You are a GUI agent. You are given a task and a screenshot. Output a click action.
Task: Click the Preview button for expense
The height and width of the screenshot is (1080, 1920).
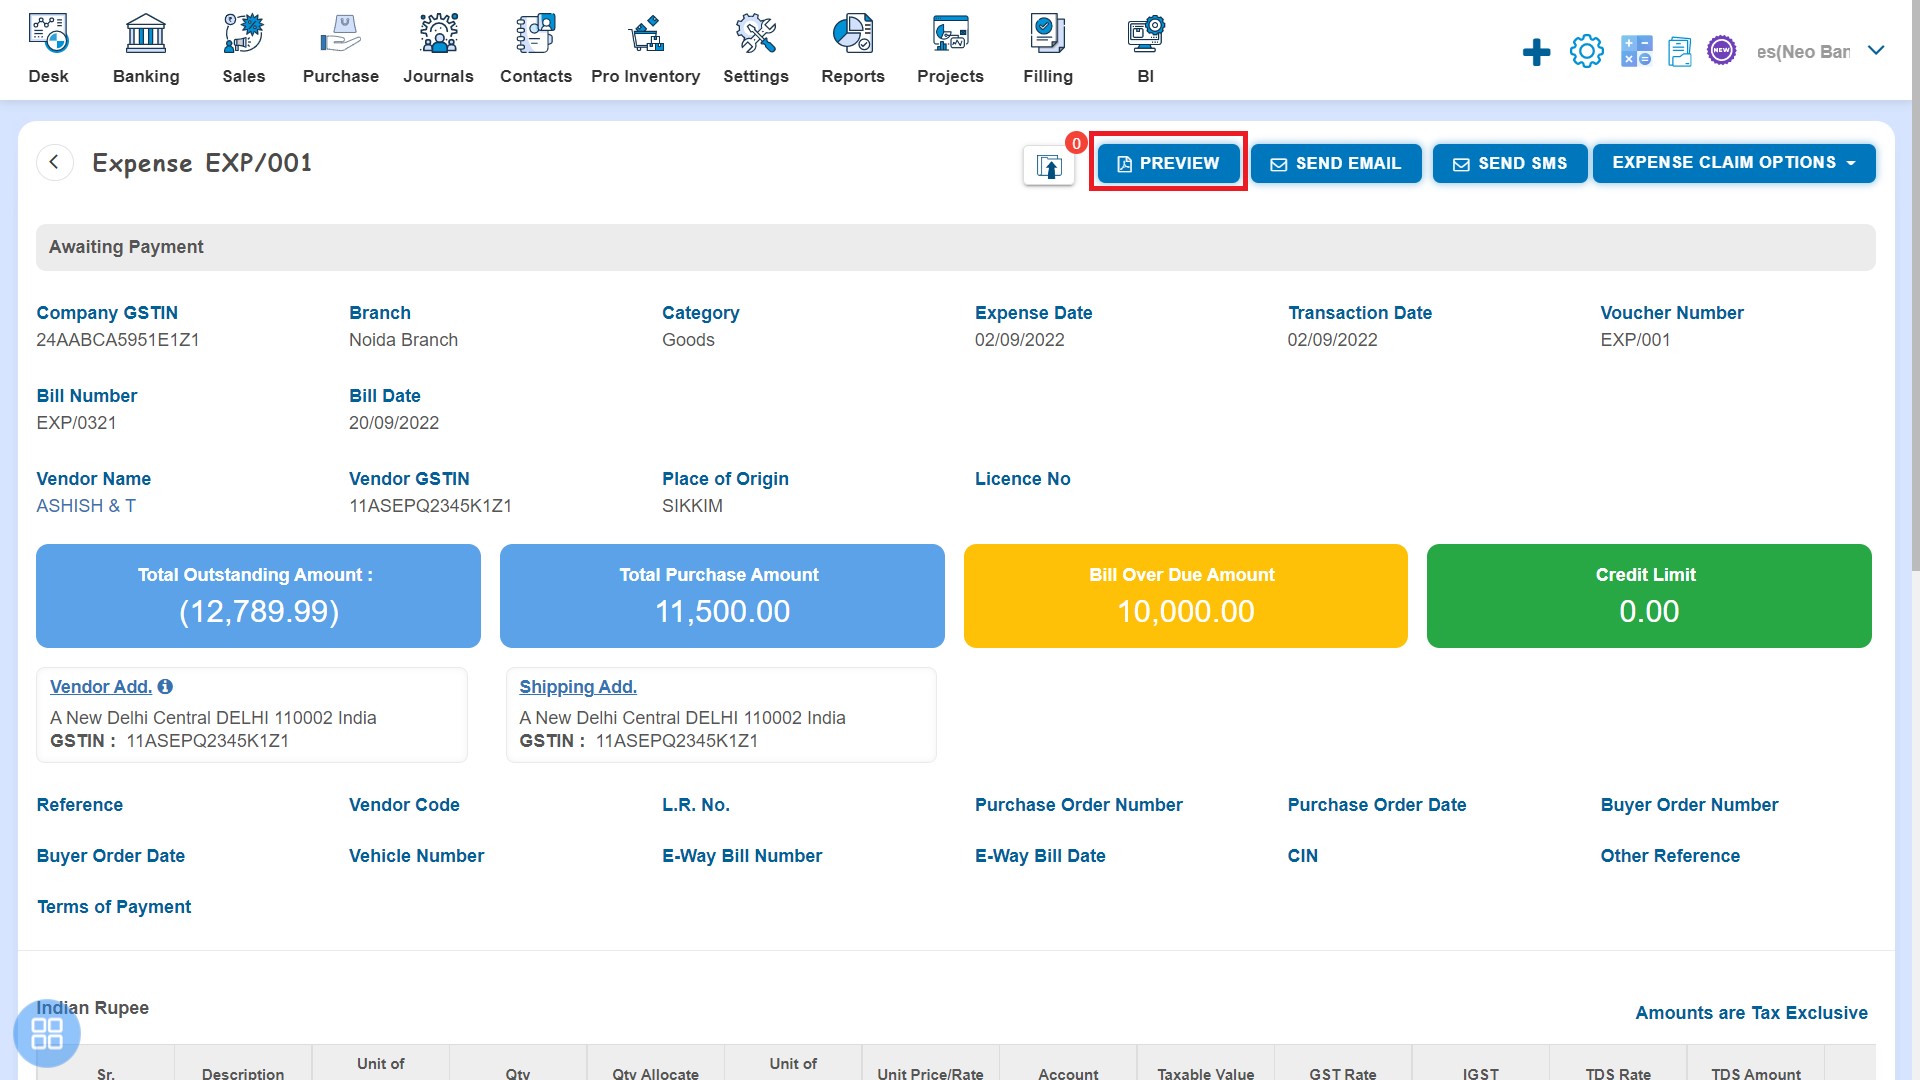point(1168,162)
